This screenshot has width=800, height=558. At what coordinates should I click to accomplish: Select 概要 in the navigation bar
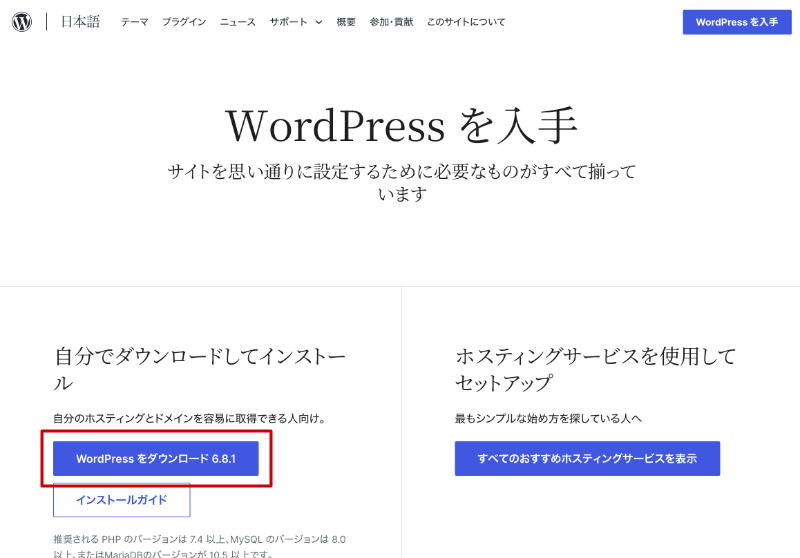coord(346,22)
